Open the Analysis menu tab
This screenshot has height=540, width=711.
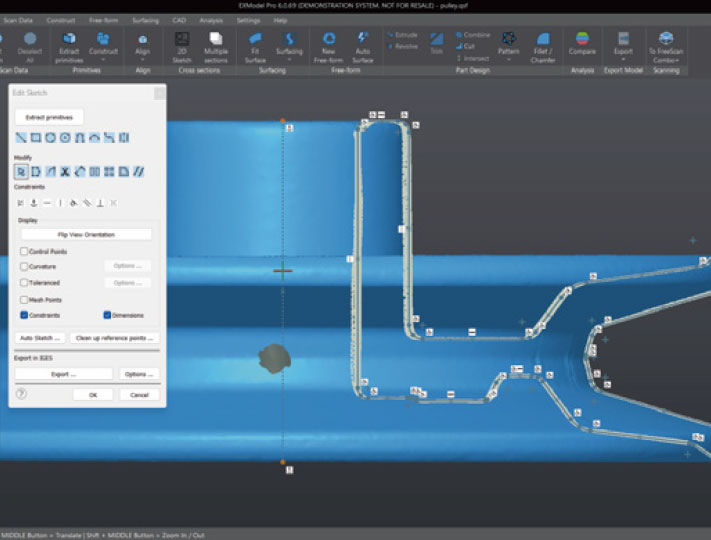pyautogui.click(x=211, y=19)
